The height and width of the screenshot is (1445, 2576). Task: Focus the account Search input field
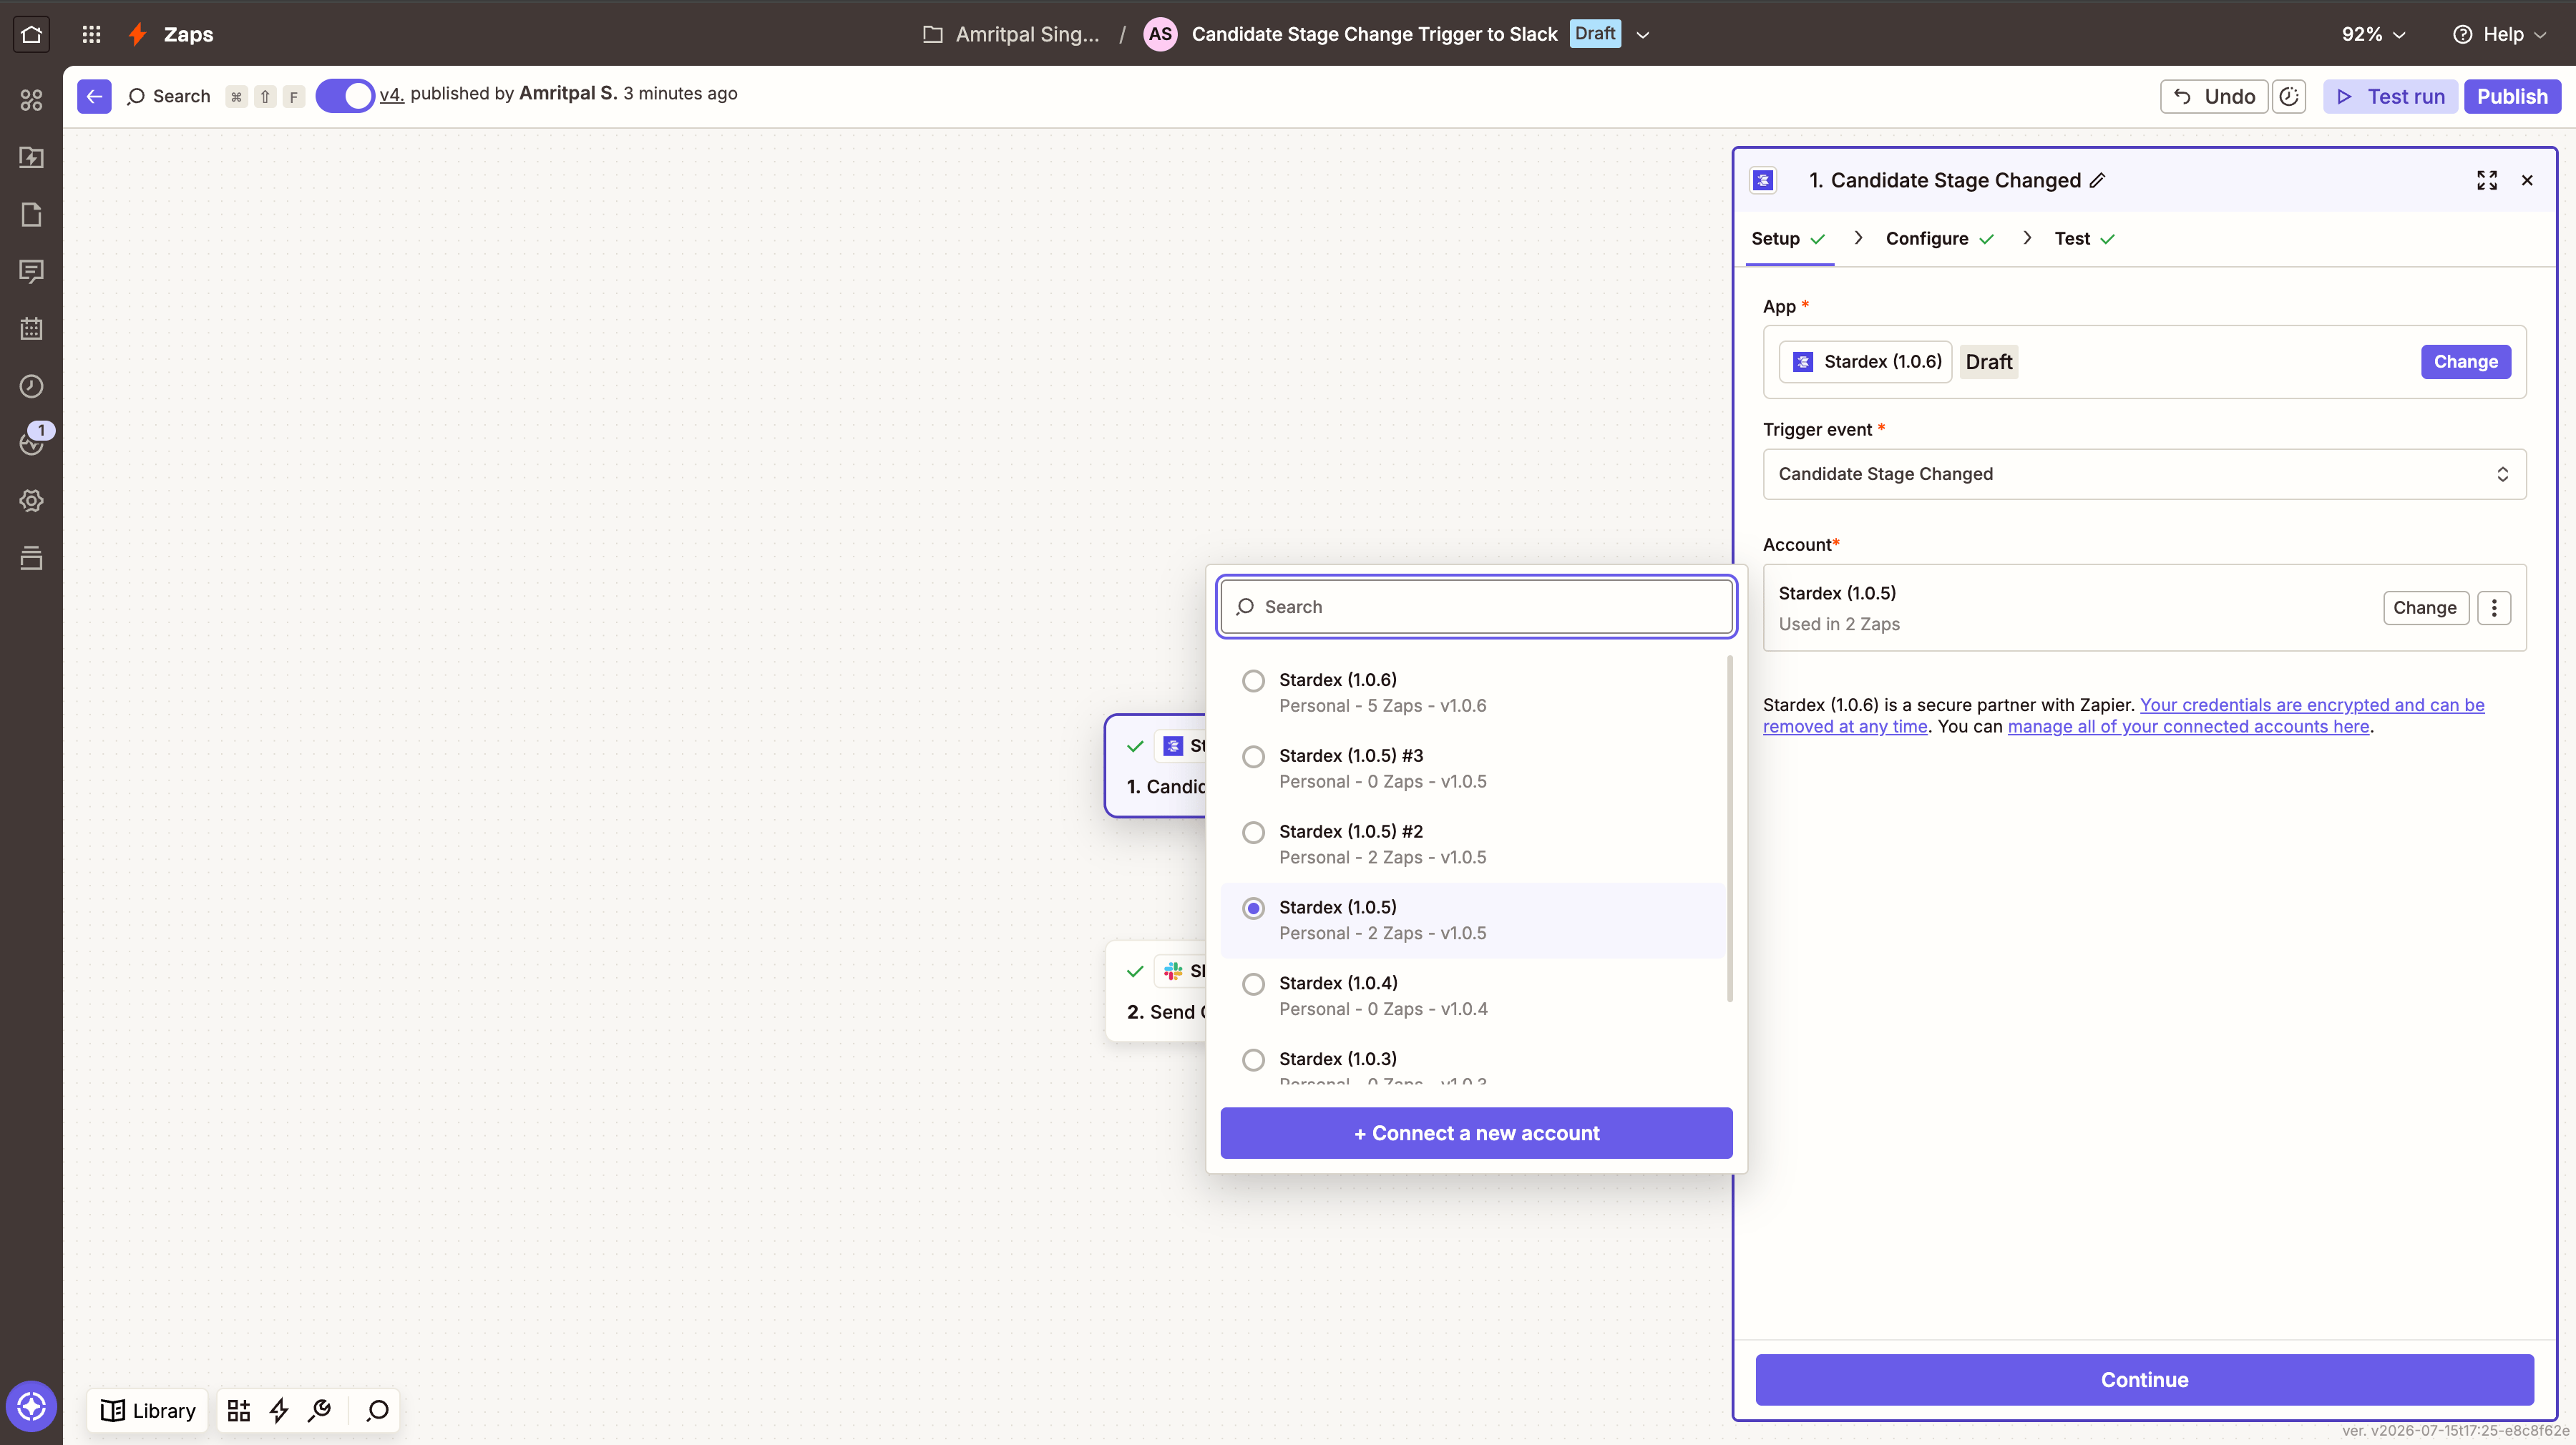tap(1476, 607)
